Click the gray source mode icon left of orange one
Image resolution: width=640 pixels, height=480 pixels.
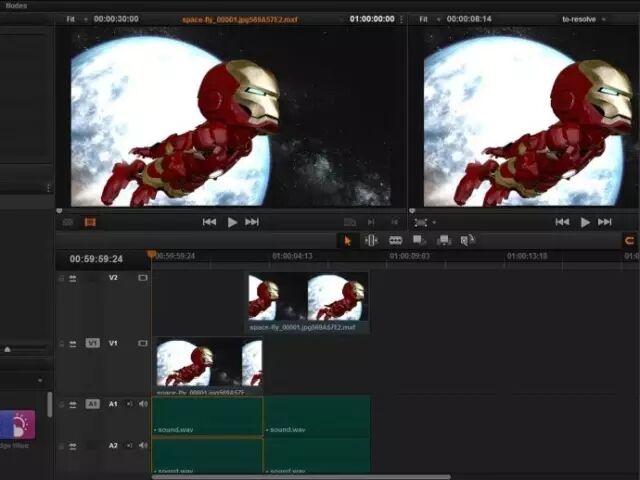click(x=68, y=222)
